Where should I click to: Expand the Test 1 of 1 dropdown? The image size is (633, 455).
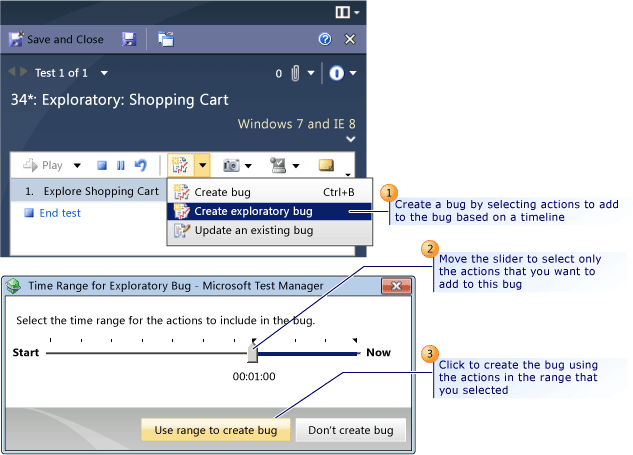point(104,73)
